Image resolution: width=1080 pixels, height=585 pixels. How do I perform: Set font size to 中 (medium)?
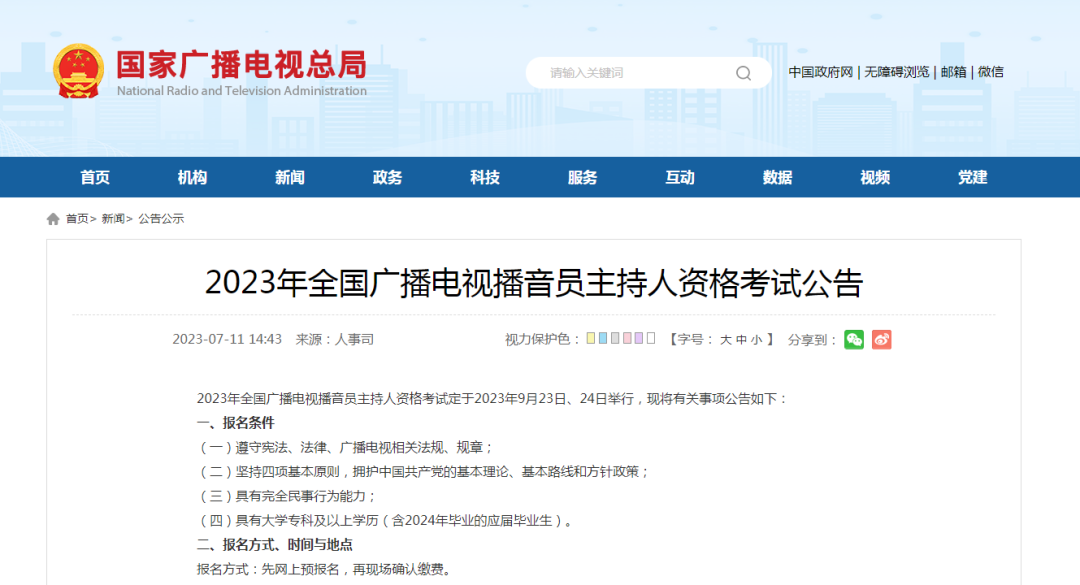tap(741, 340)
